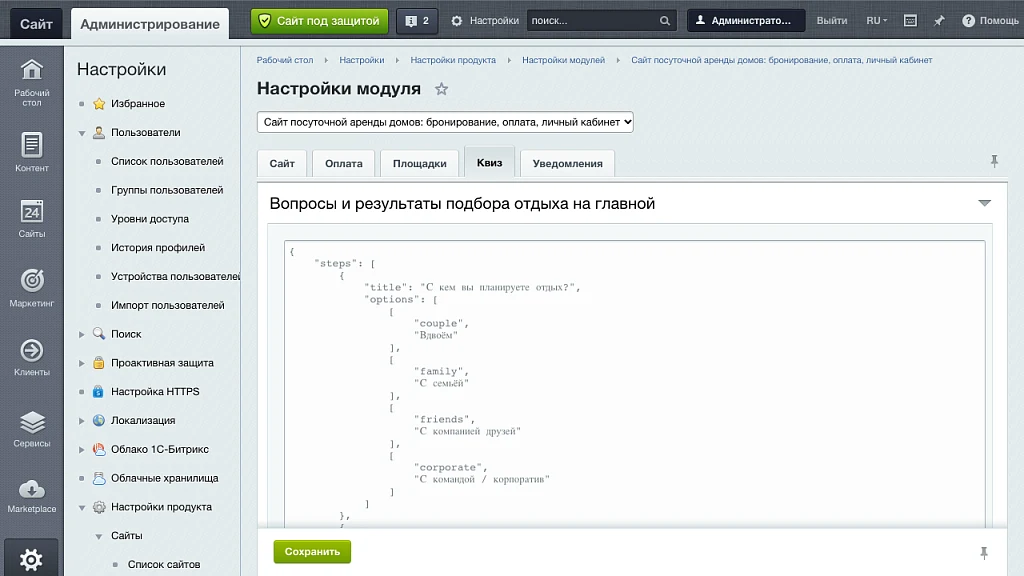Open Помощь help in top bar
1024x576 pixels.
[990, 21]
